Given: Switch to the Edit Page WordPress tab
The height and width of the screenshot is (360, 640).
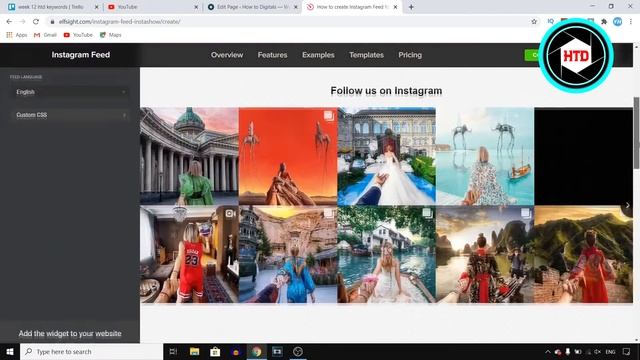Looking at the screenshot, I should [252, 7].
